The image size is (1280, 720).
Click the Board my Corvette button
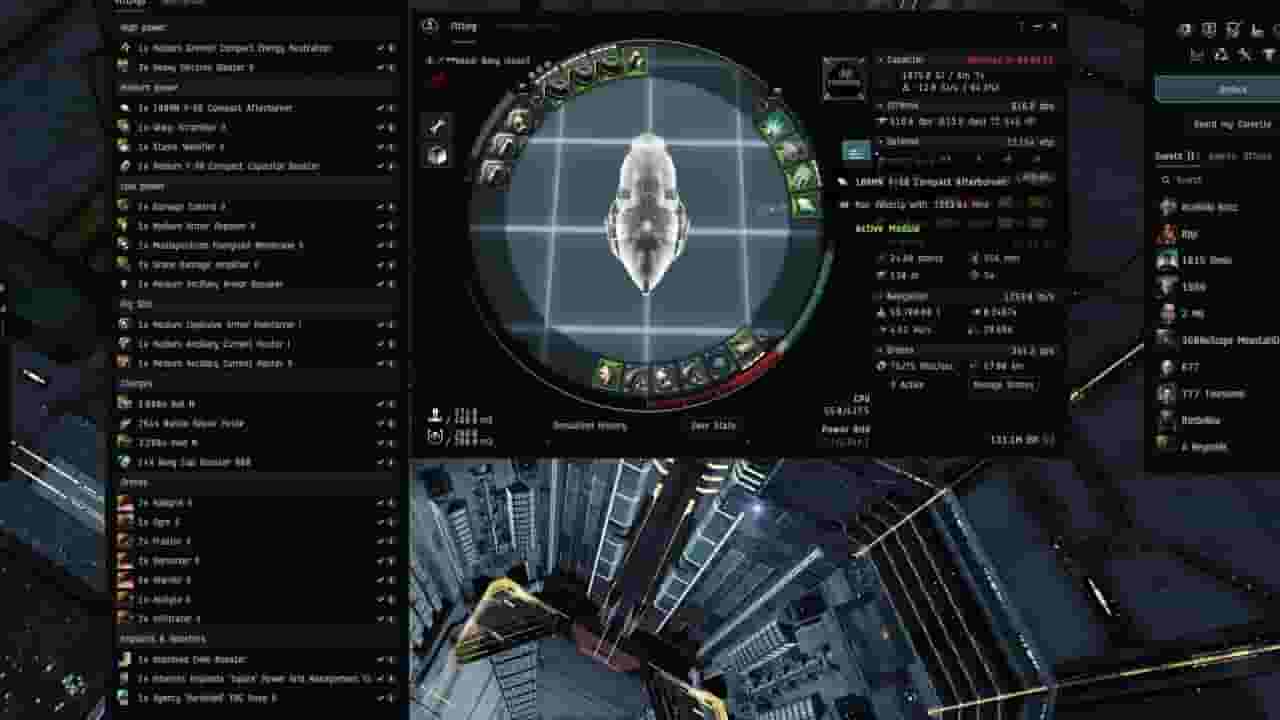pyautogui.click(x=1232, y=124)
